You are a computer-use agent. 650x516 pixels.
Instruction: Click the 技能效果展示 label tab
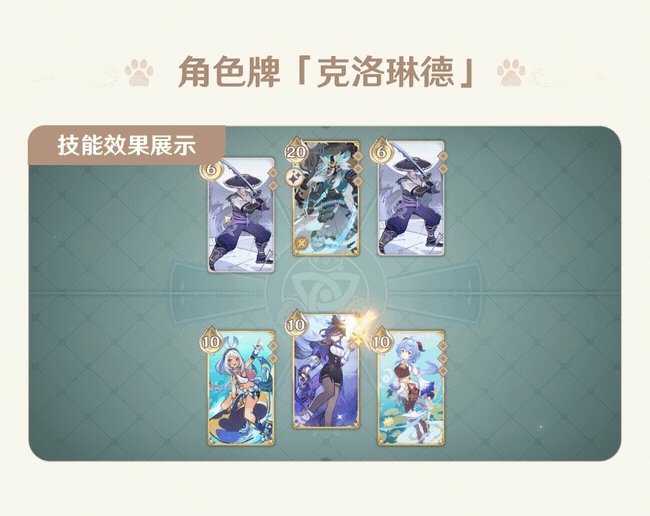click(x=127, y=145)
